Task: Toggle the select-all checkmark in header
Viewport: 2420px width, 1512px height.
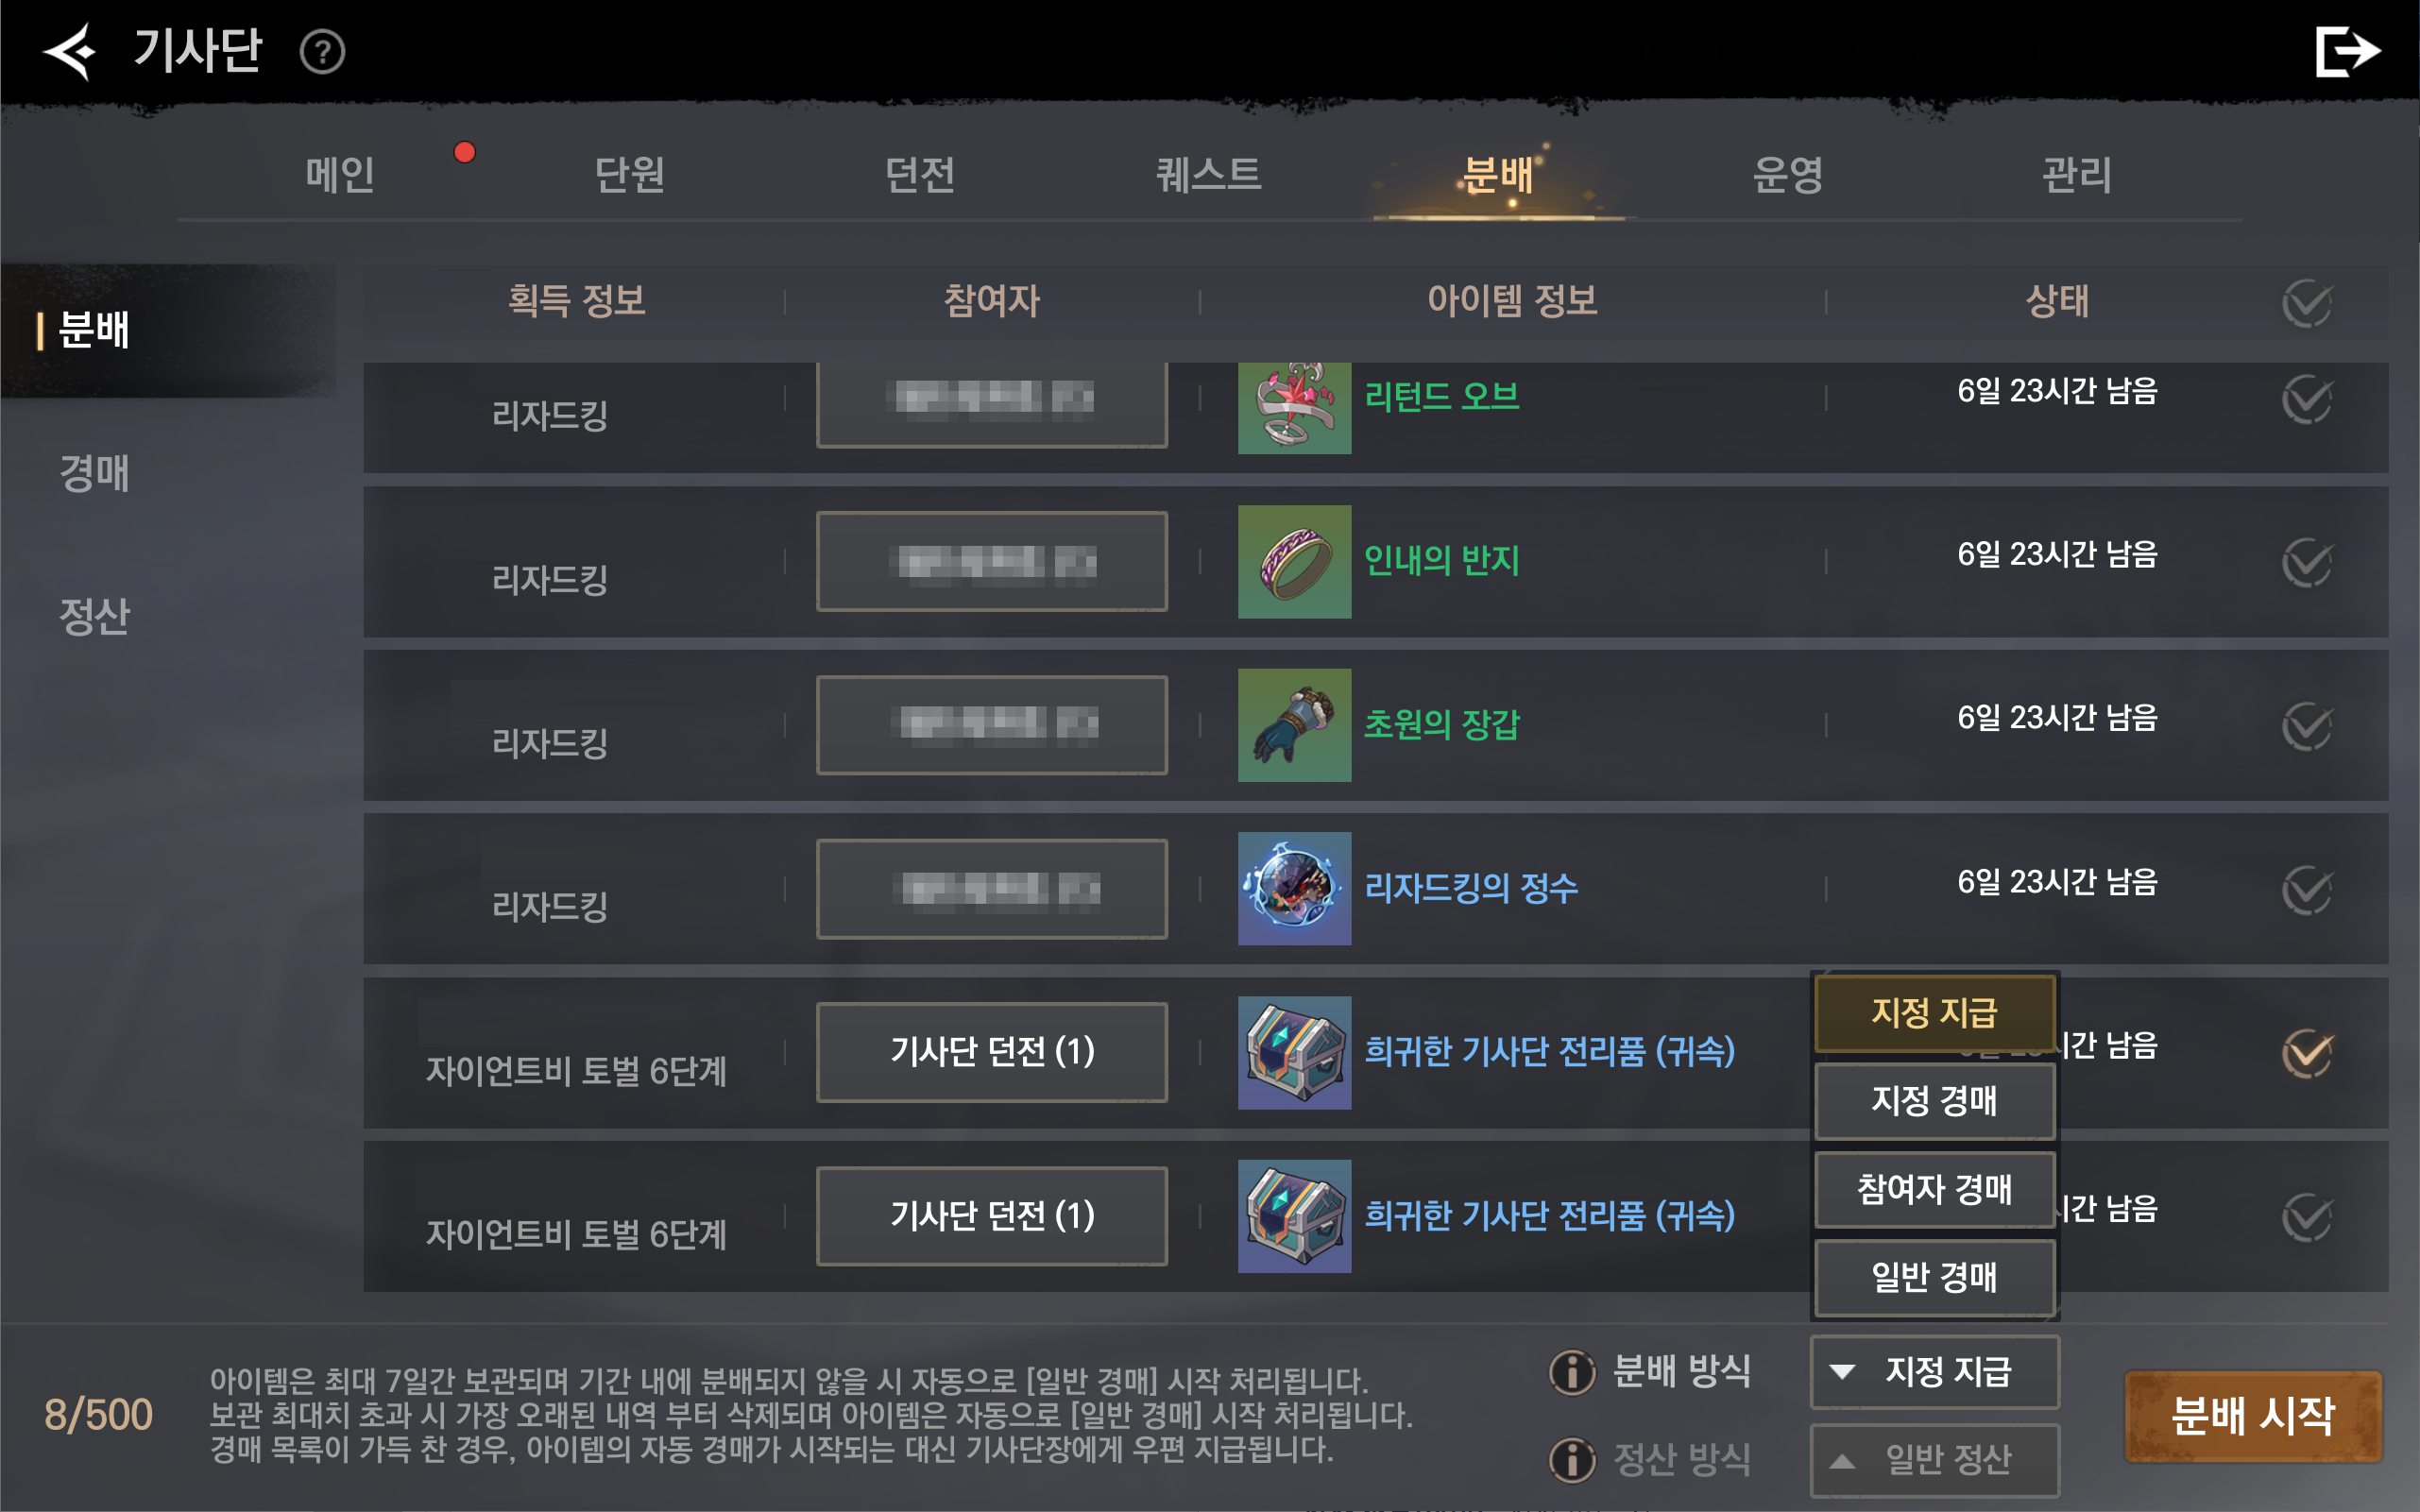Action: (x=2307, y=302)
